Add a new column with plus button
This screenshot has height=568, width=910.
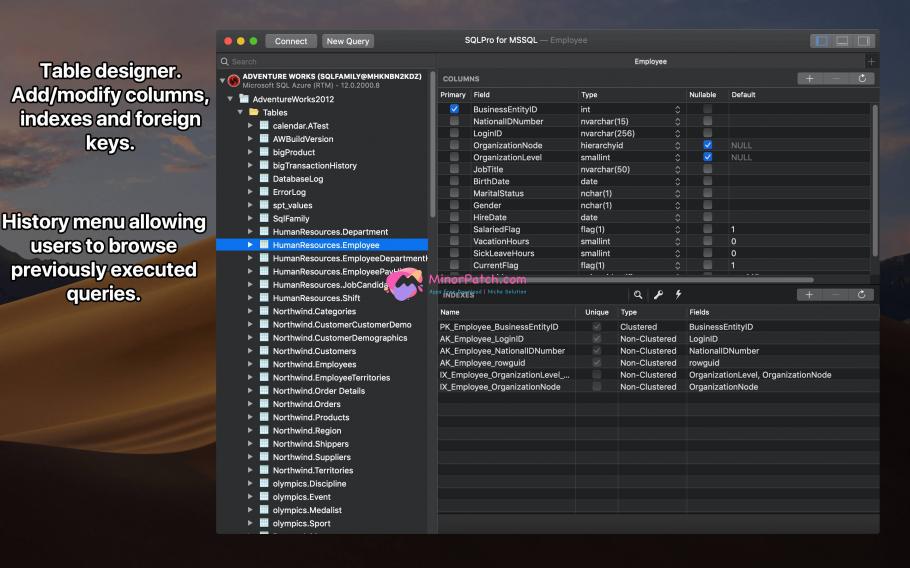[810, 78]
